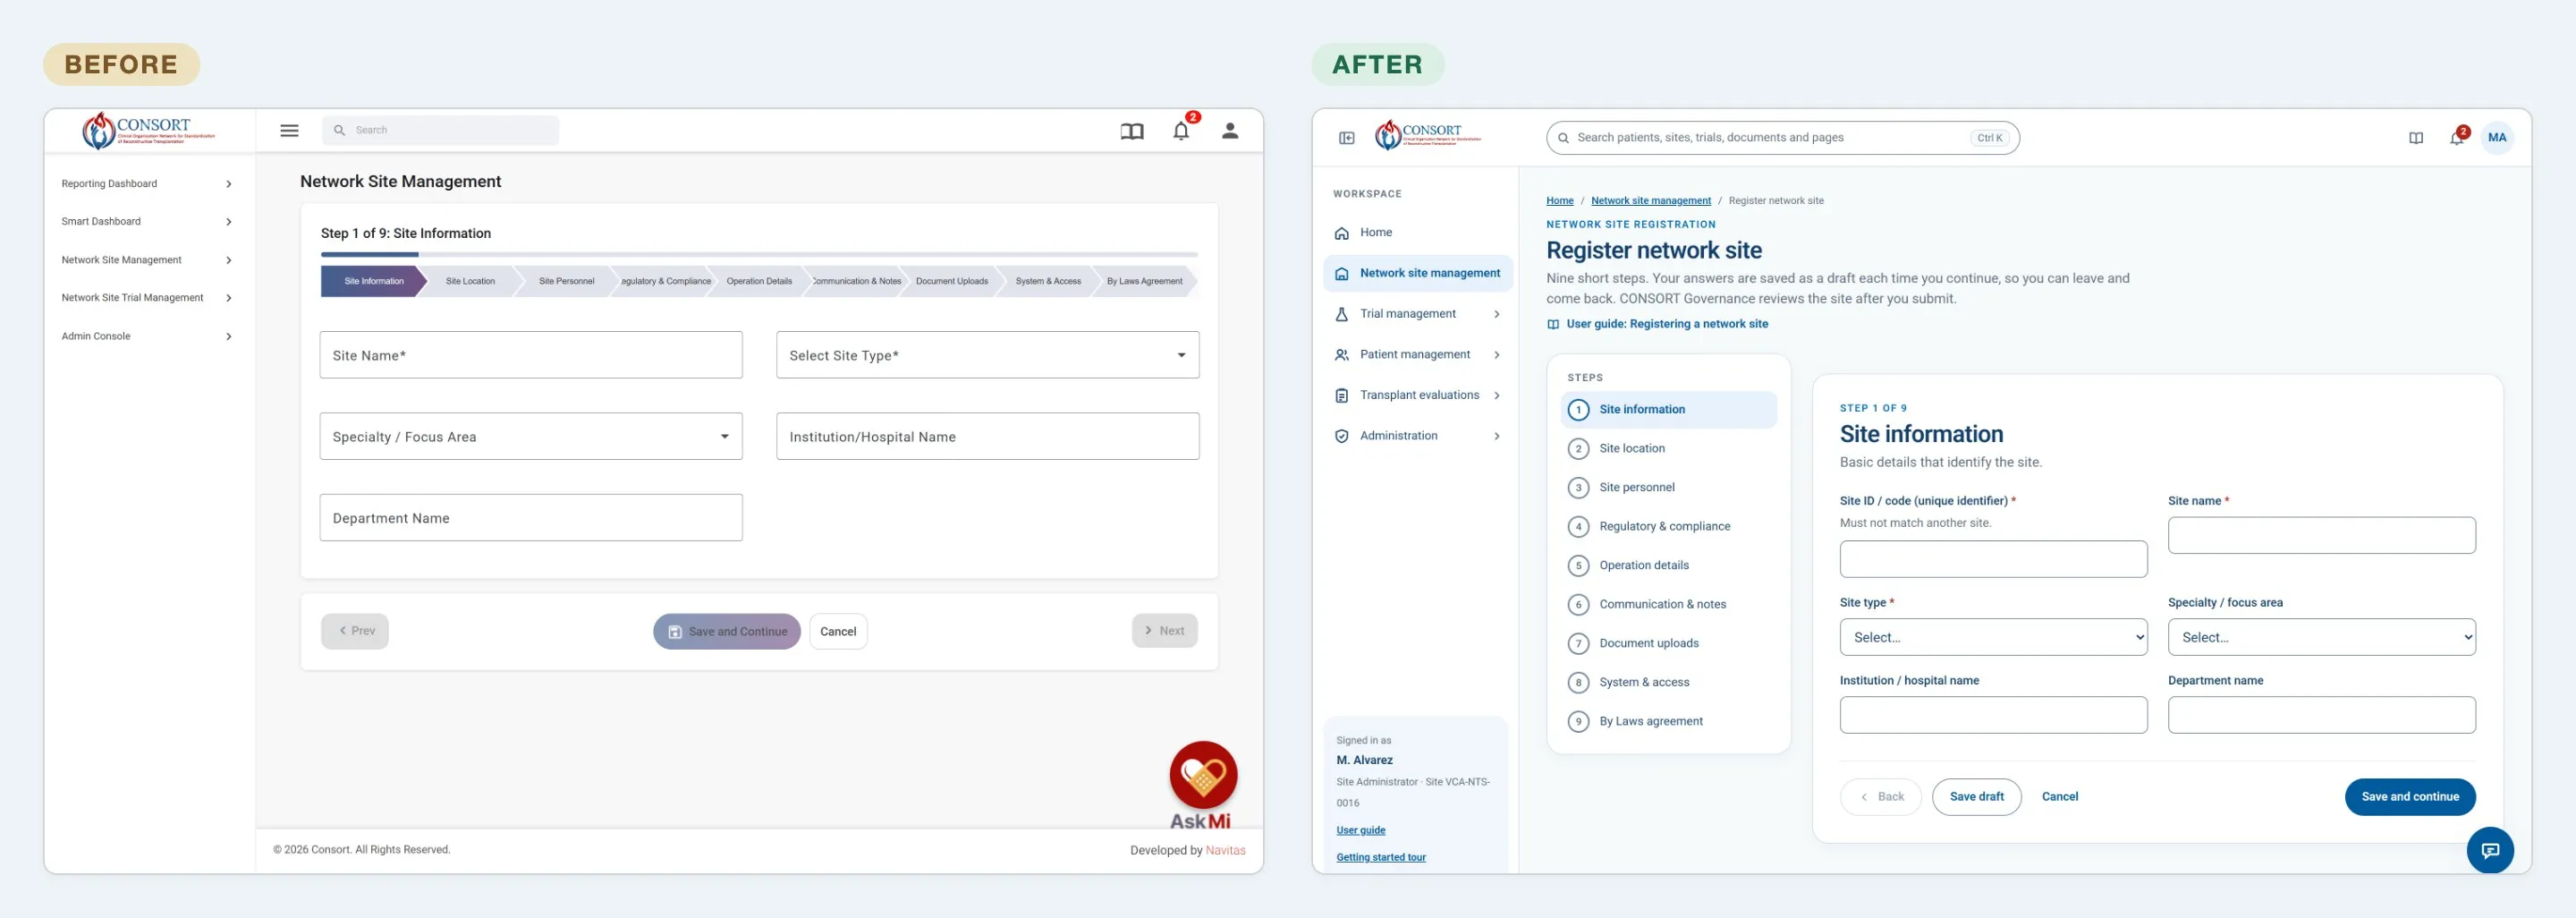This screenshot has width=2576, height=918.
Task: Expand Network Site Trial Management
Action: click(x=147, y=298)
